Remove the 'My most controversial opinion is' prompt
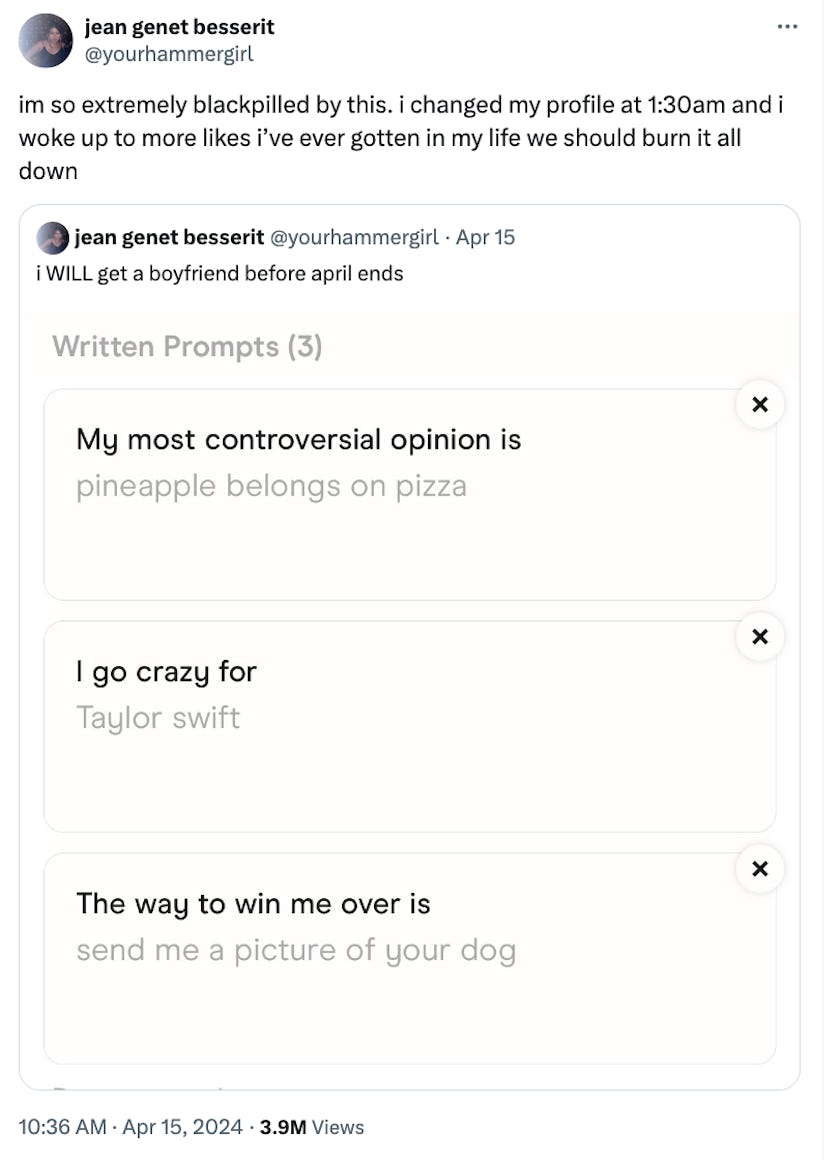The width and height of the screenshot is (828, 1160). 759,405
